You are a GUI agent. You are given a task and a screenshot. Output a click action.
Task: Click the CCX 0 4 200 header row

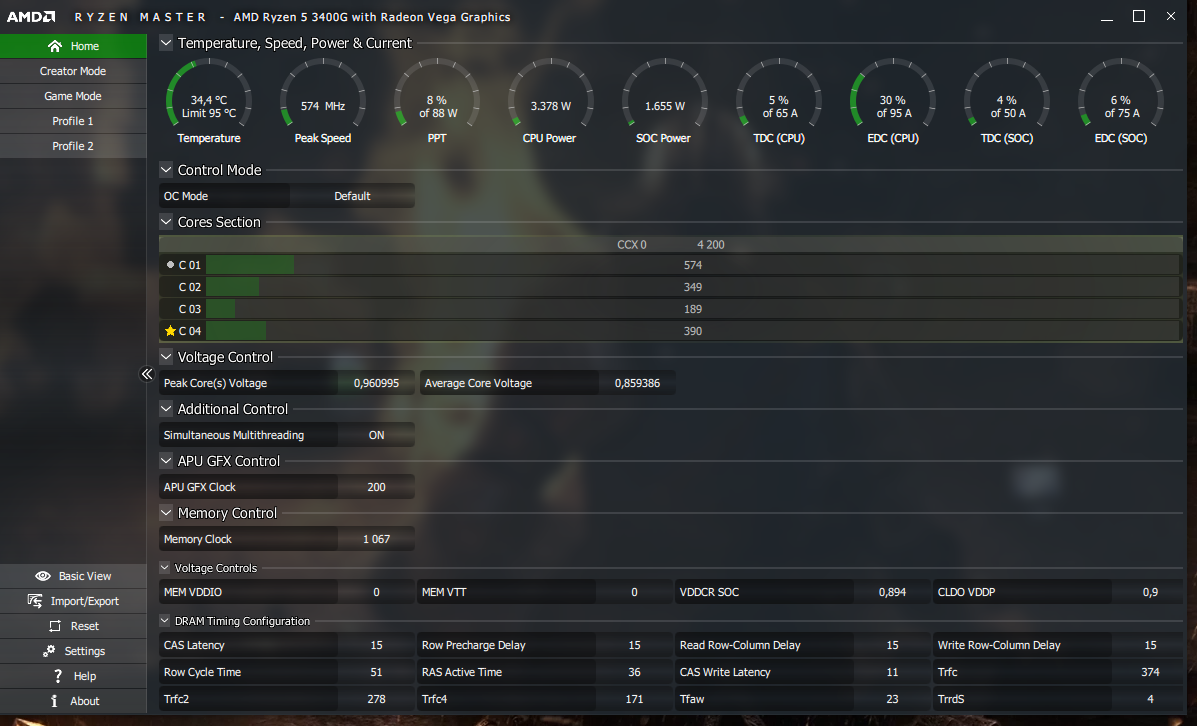click(x=670, y=244)
